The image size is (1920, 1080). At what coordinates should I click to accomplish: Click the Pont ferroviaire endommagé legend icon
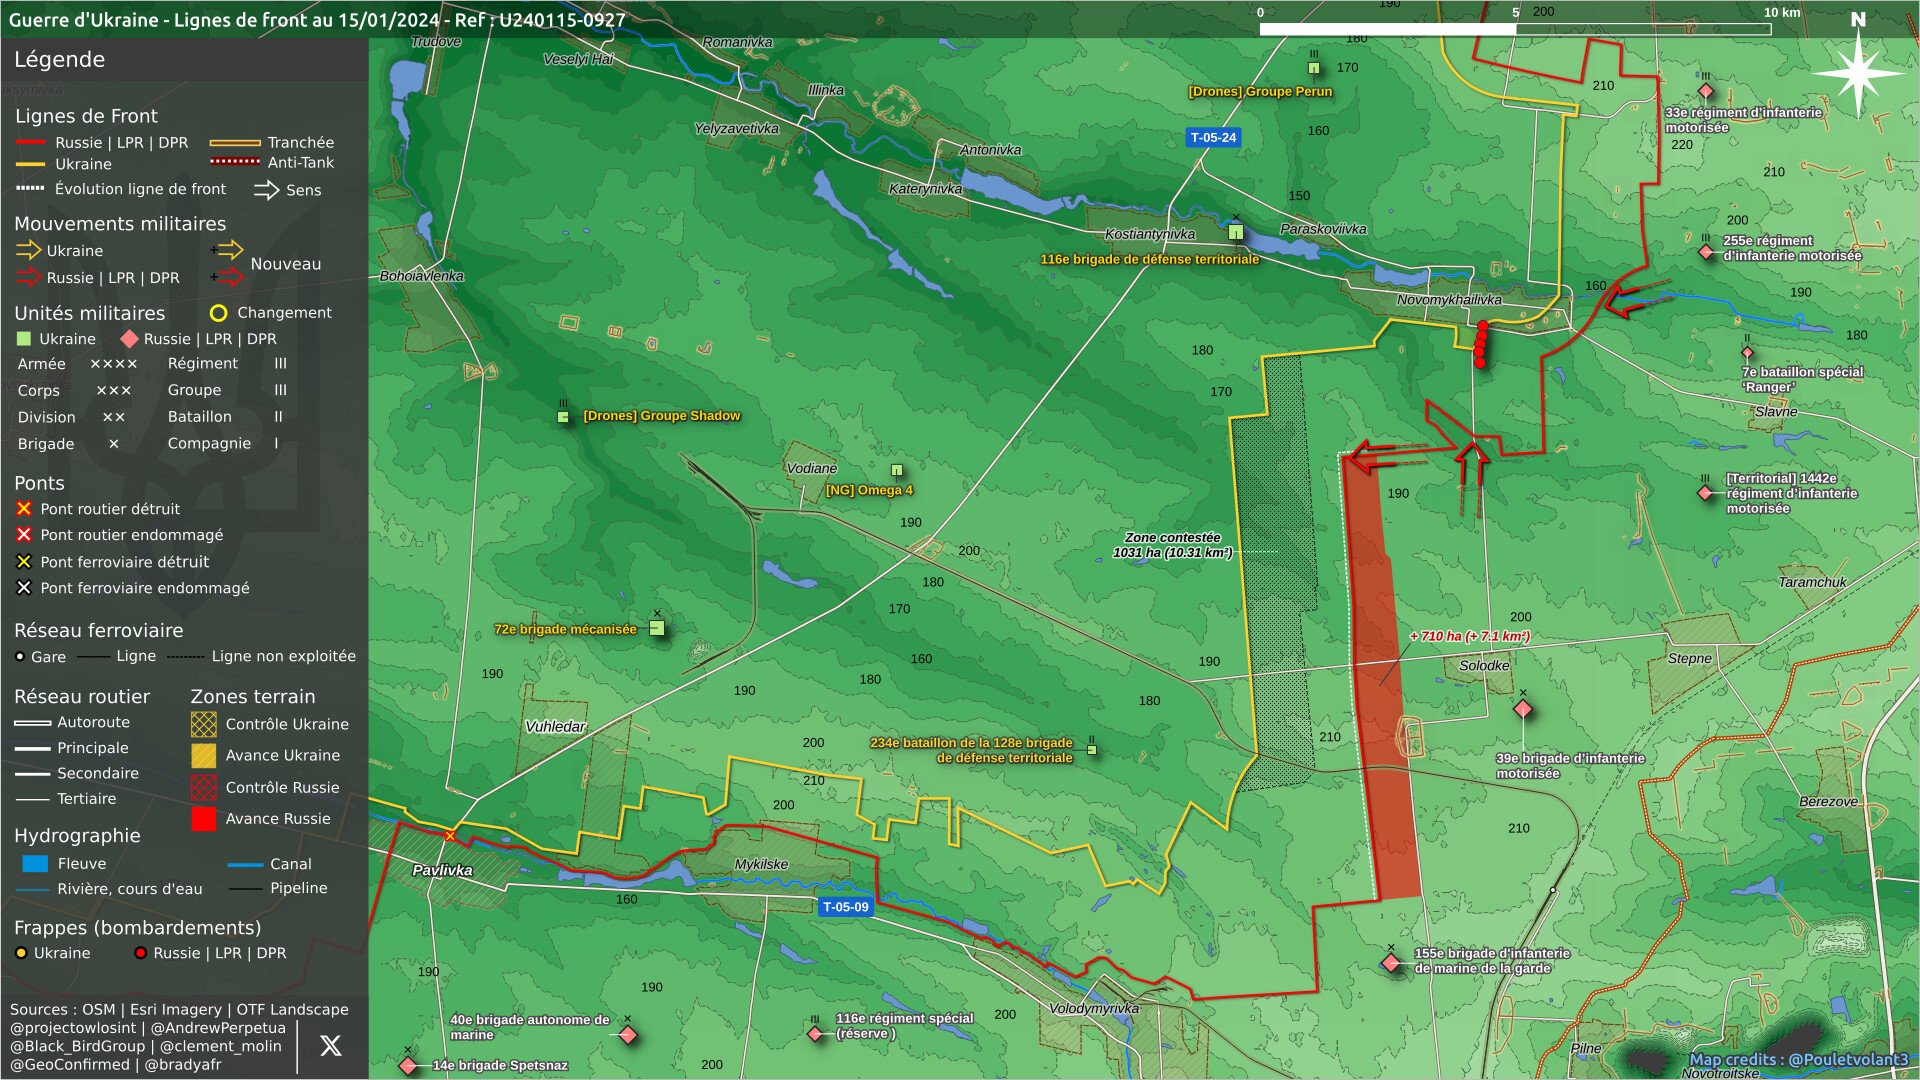coord(24,588)
